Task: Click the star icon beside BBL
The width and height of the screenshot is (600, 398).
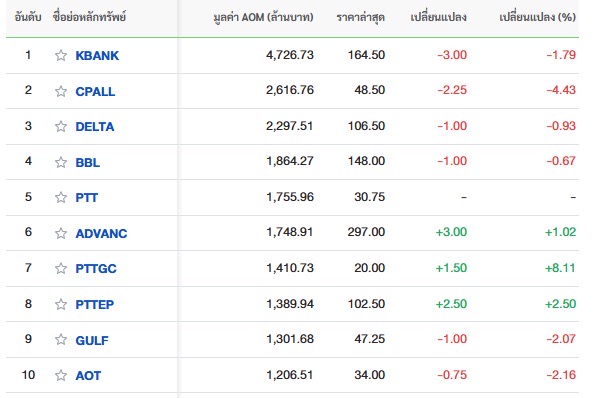Action: [x=61, y=162]
